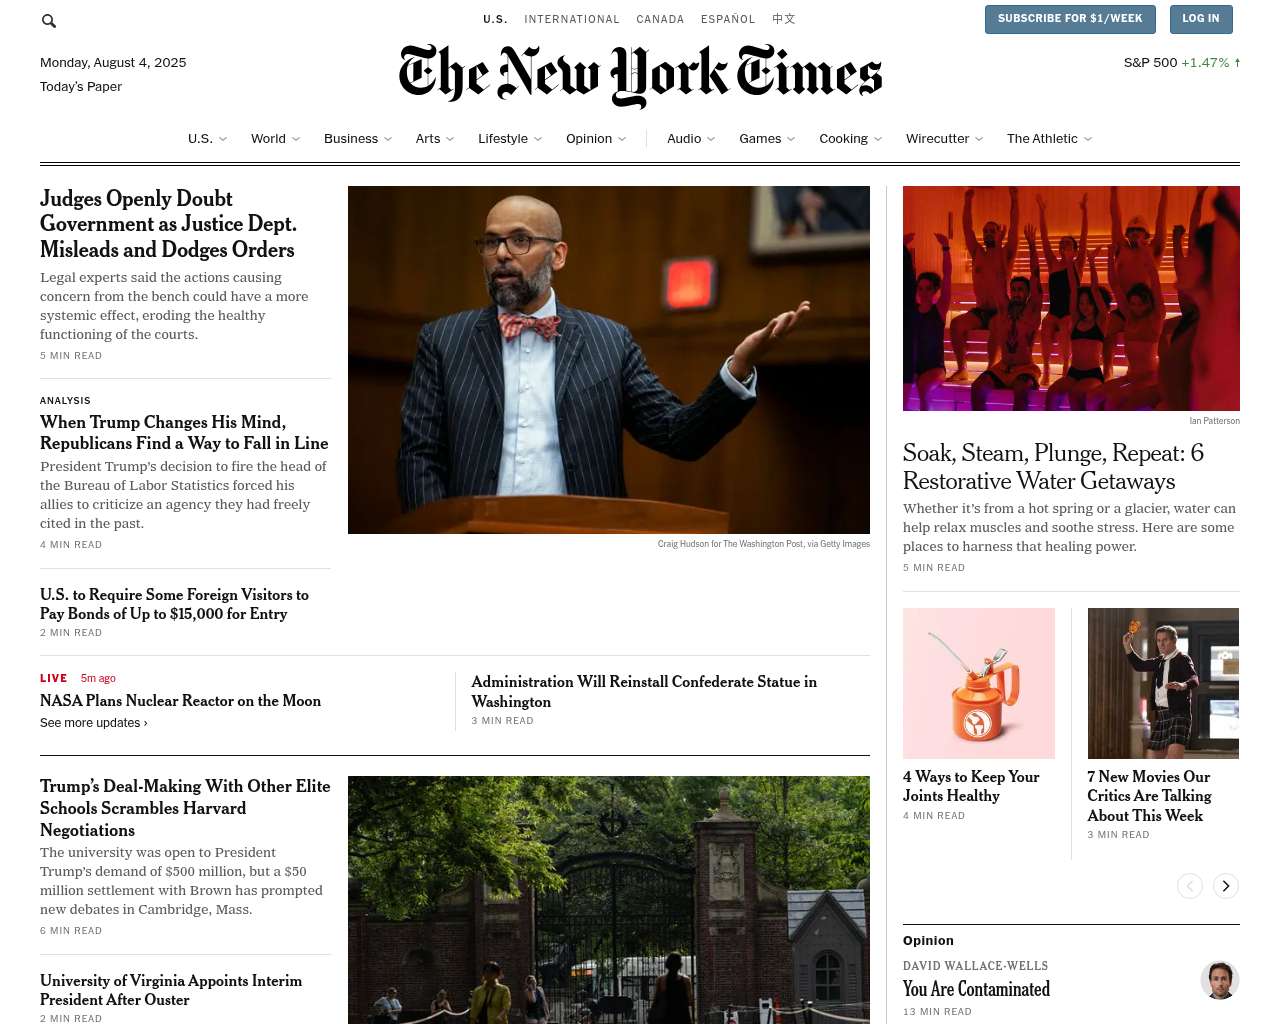Expand the World section chevron

296,139
